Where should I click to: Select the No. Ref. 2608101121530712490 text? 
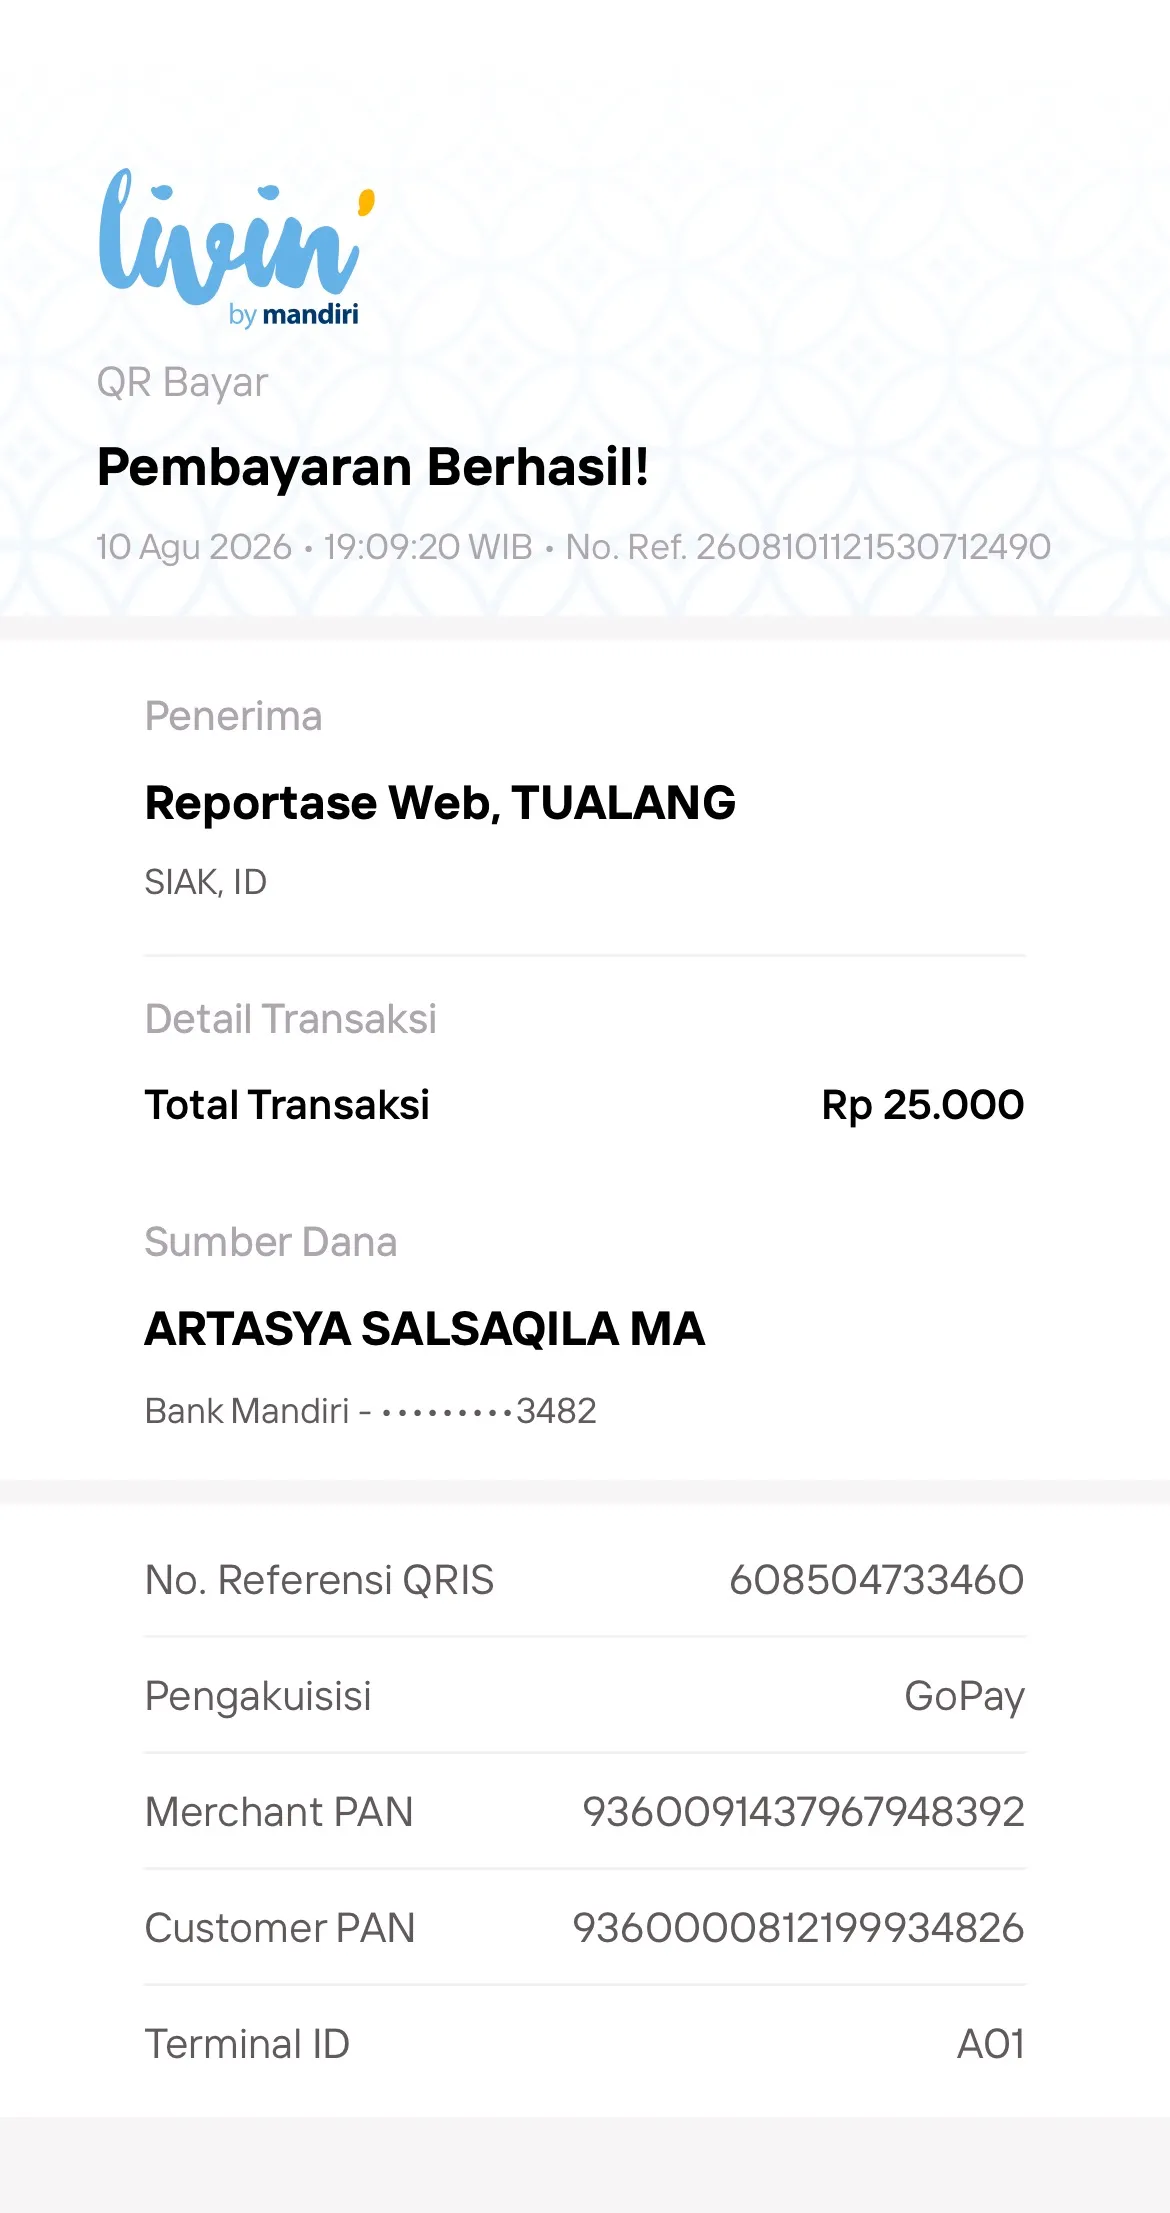808,547
